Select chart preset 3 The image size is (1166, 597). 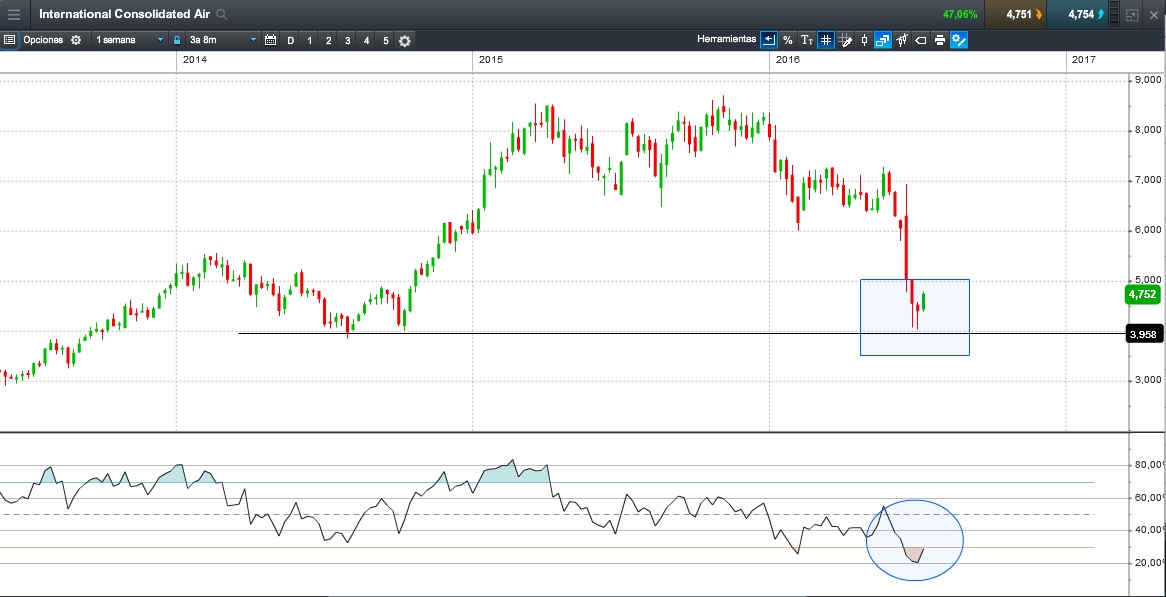pyautogui.click(x=347, y=40)
